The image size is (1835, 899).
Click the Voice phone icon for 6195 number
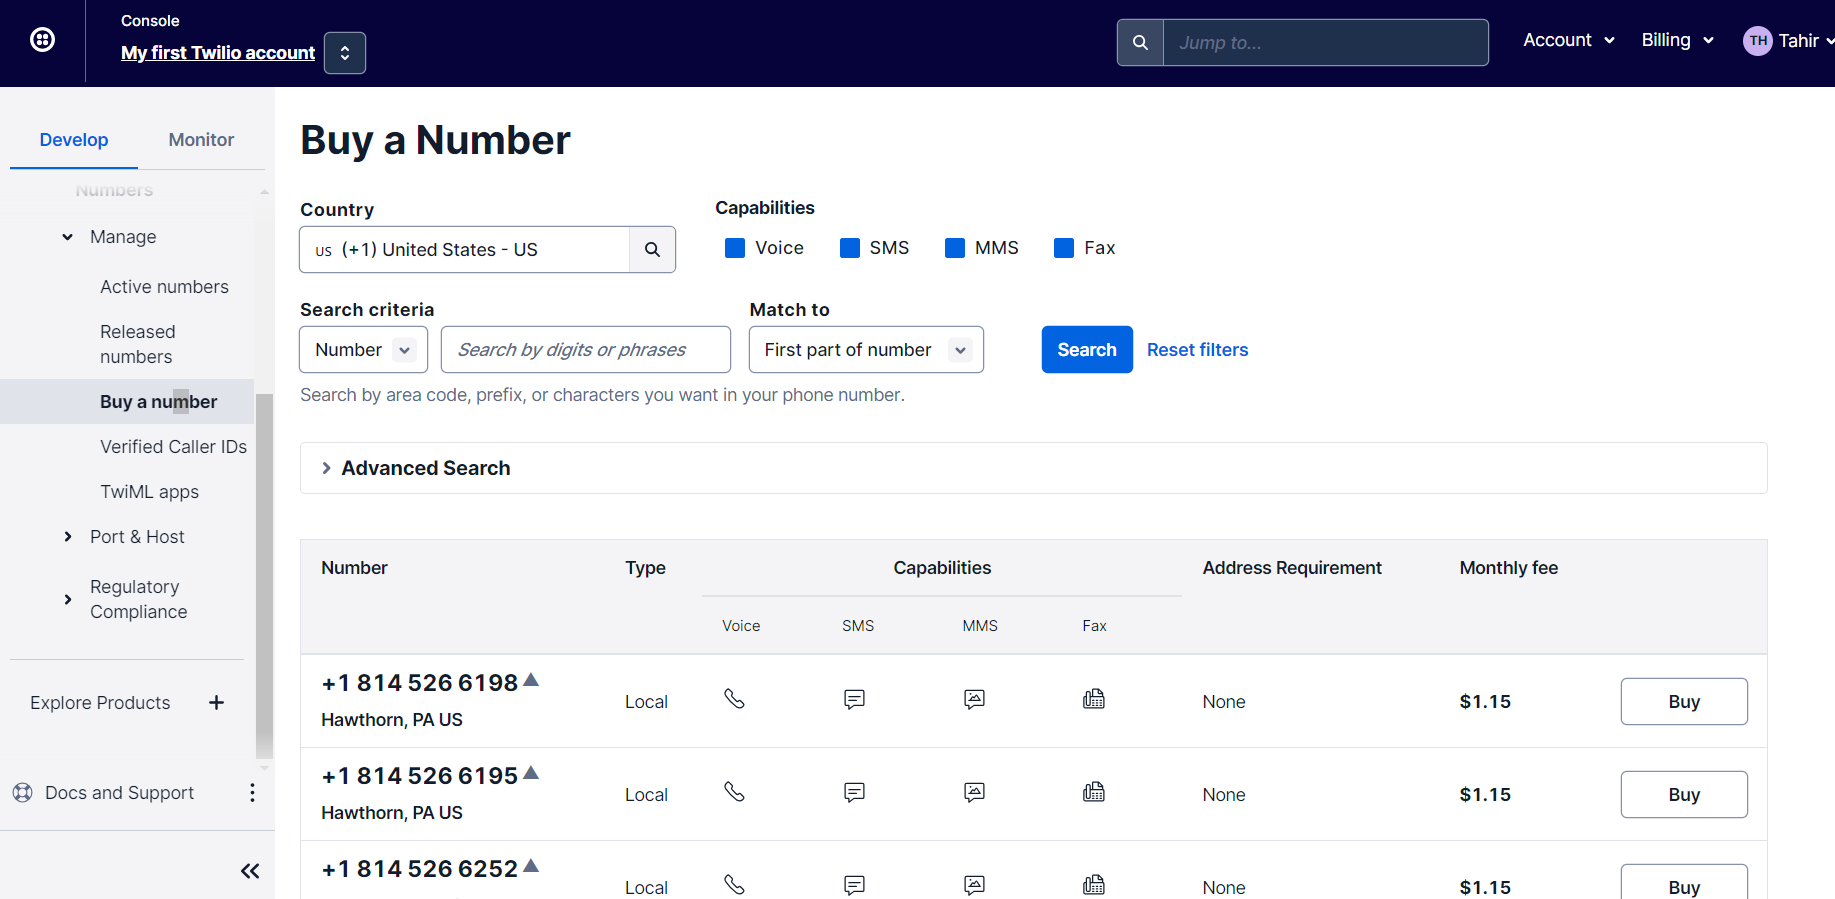coord(735,792)
